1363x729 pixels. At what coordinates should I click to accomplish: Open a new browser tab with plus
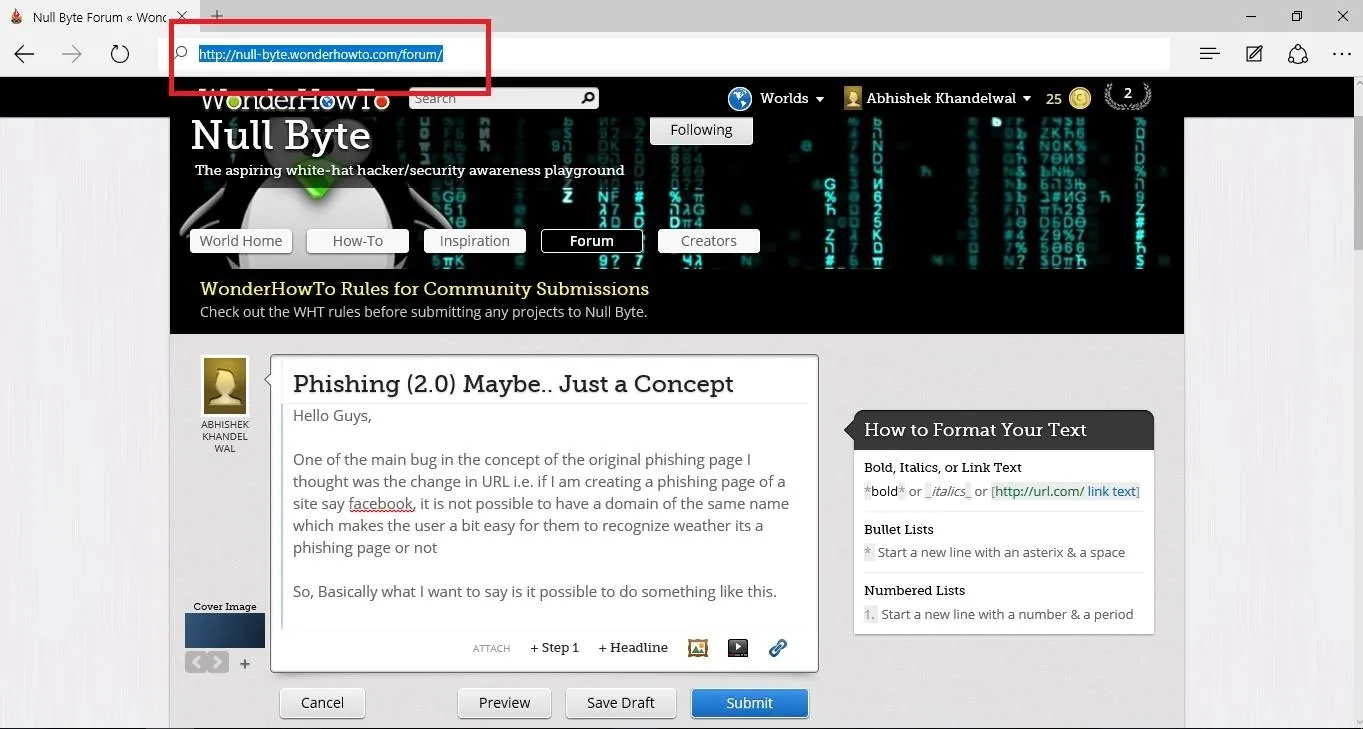point(216,16)
